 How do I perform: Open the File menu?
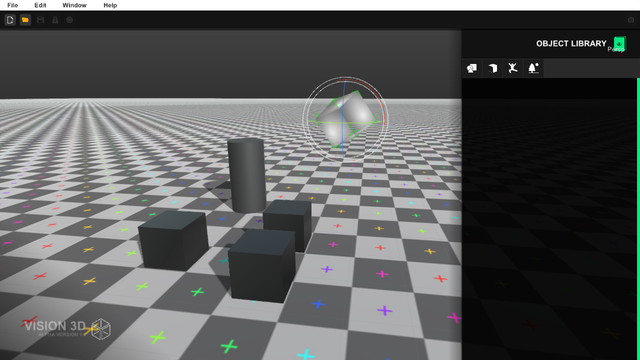click(12, 5)
